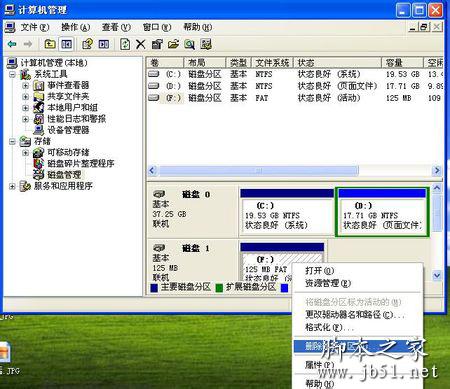
Task: Select 本地用户和组 tree node
Action: point(72,108)
